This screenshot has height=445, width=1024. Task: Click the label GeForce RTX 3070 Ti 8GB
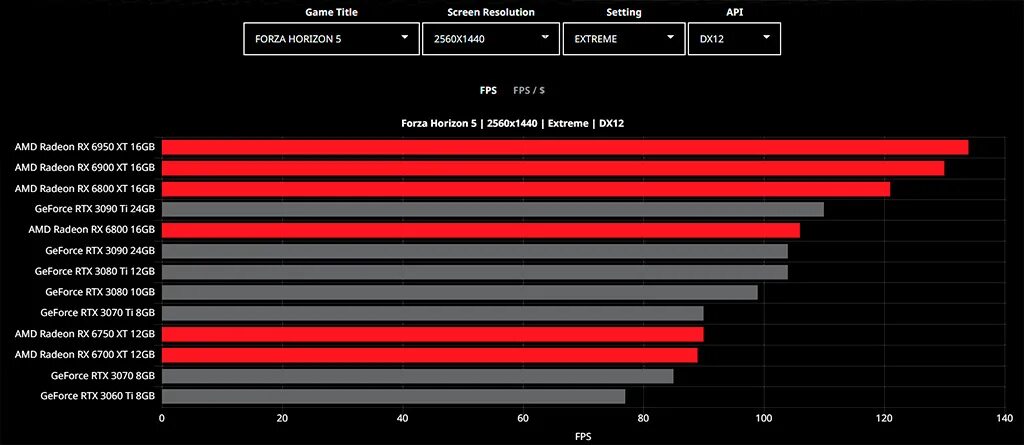(97, 313)
